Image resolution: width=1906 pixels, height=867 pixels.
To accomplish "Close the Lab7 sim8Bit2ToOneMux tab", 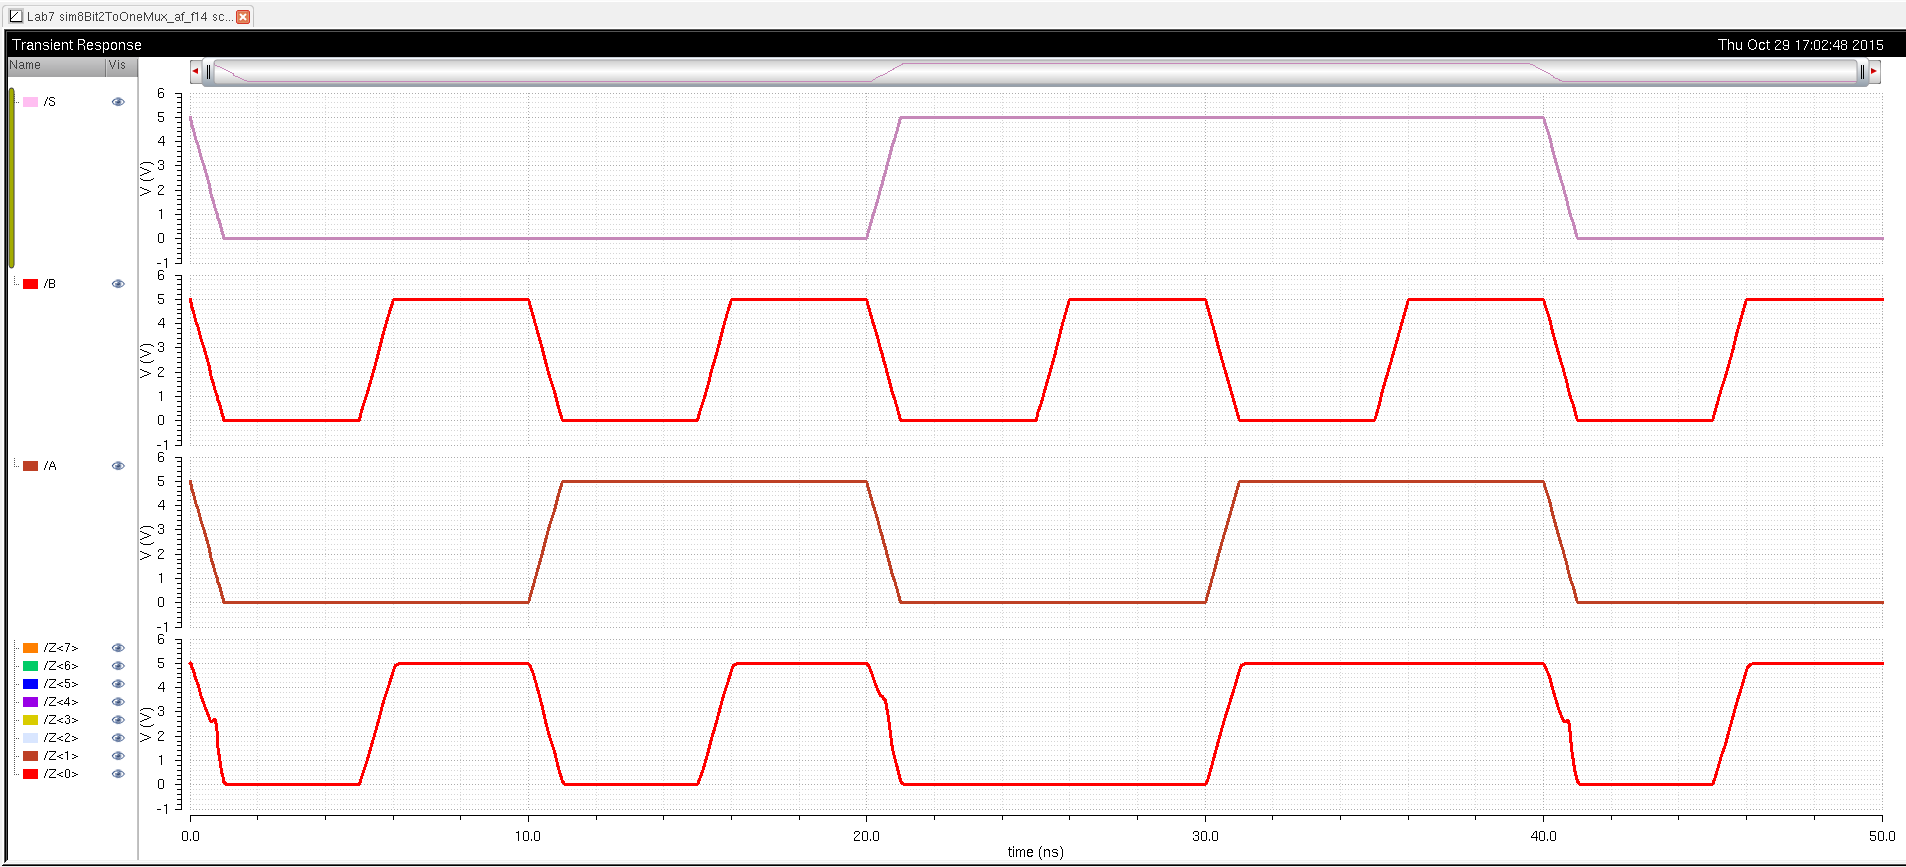I will pyautogui.click(x=243, y=17).
